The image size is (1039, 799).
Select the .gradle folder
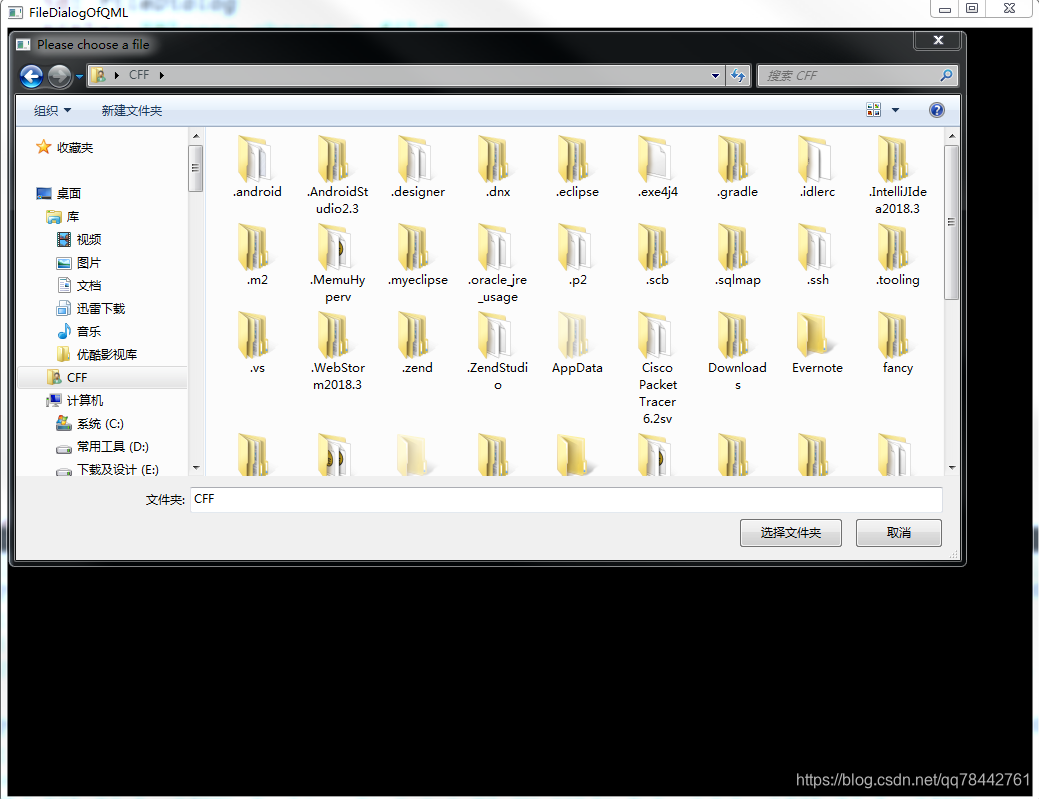738,168
